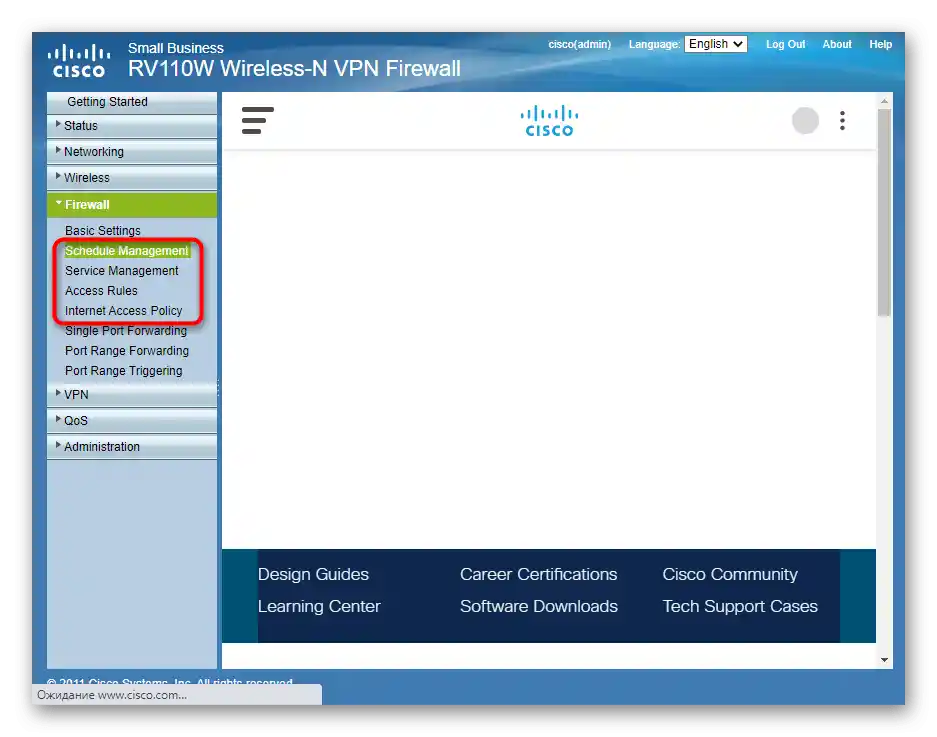Click the Cisco logo in the router banner
This screenshot has width=937, height=737.
click(79, 61)
